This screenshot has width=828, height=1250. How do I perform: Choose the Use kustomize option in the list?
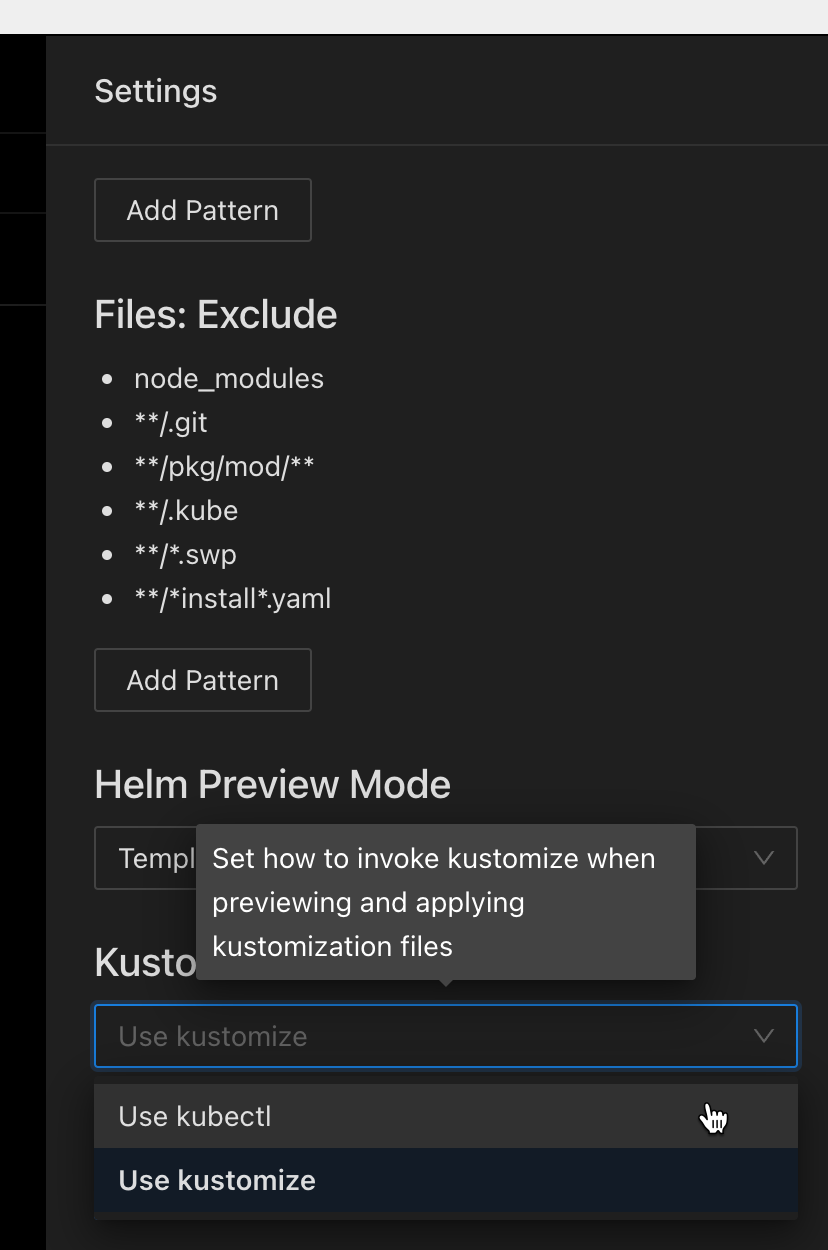[x=446, y=1180]
